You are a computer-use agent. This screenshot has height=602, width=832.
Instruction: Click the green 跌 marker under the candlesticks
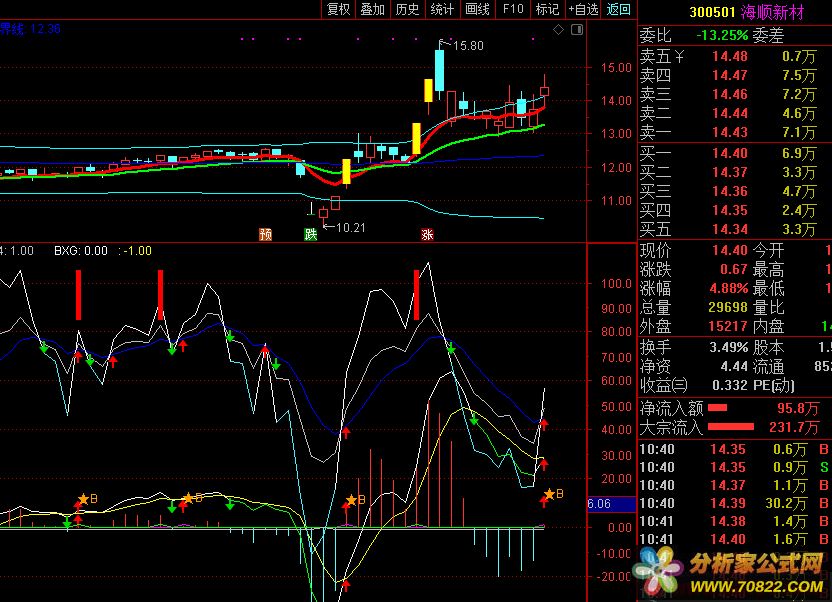(310, 235)
